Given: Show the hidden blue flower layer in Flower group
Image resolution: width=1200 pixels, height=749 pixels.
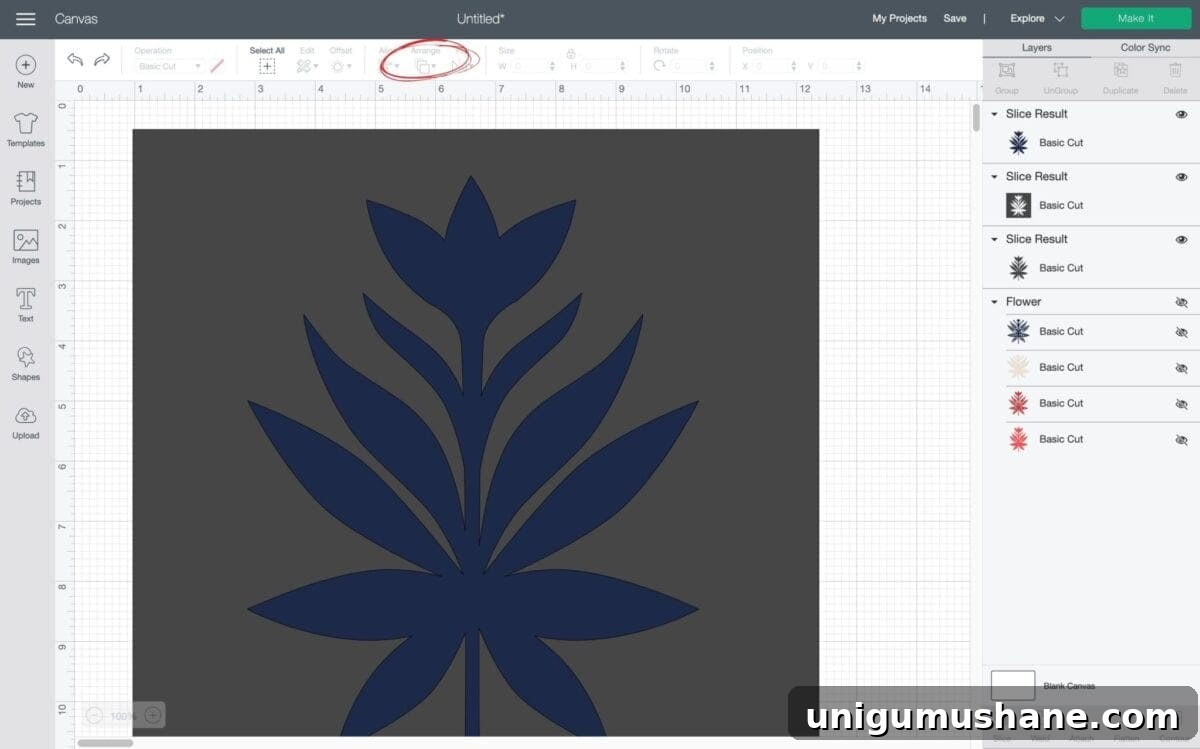Looking at the screenshot, I should (1181, 332).
